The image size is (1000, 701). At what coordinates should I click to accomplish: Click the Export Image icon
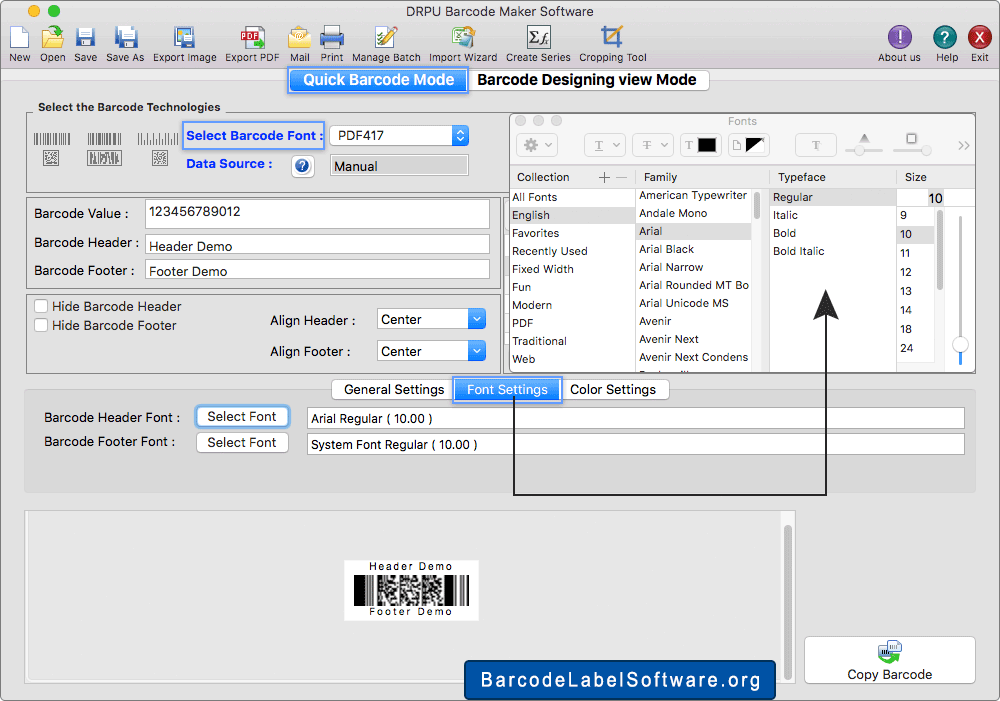184,38
